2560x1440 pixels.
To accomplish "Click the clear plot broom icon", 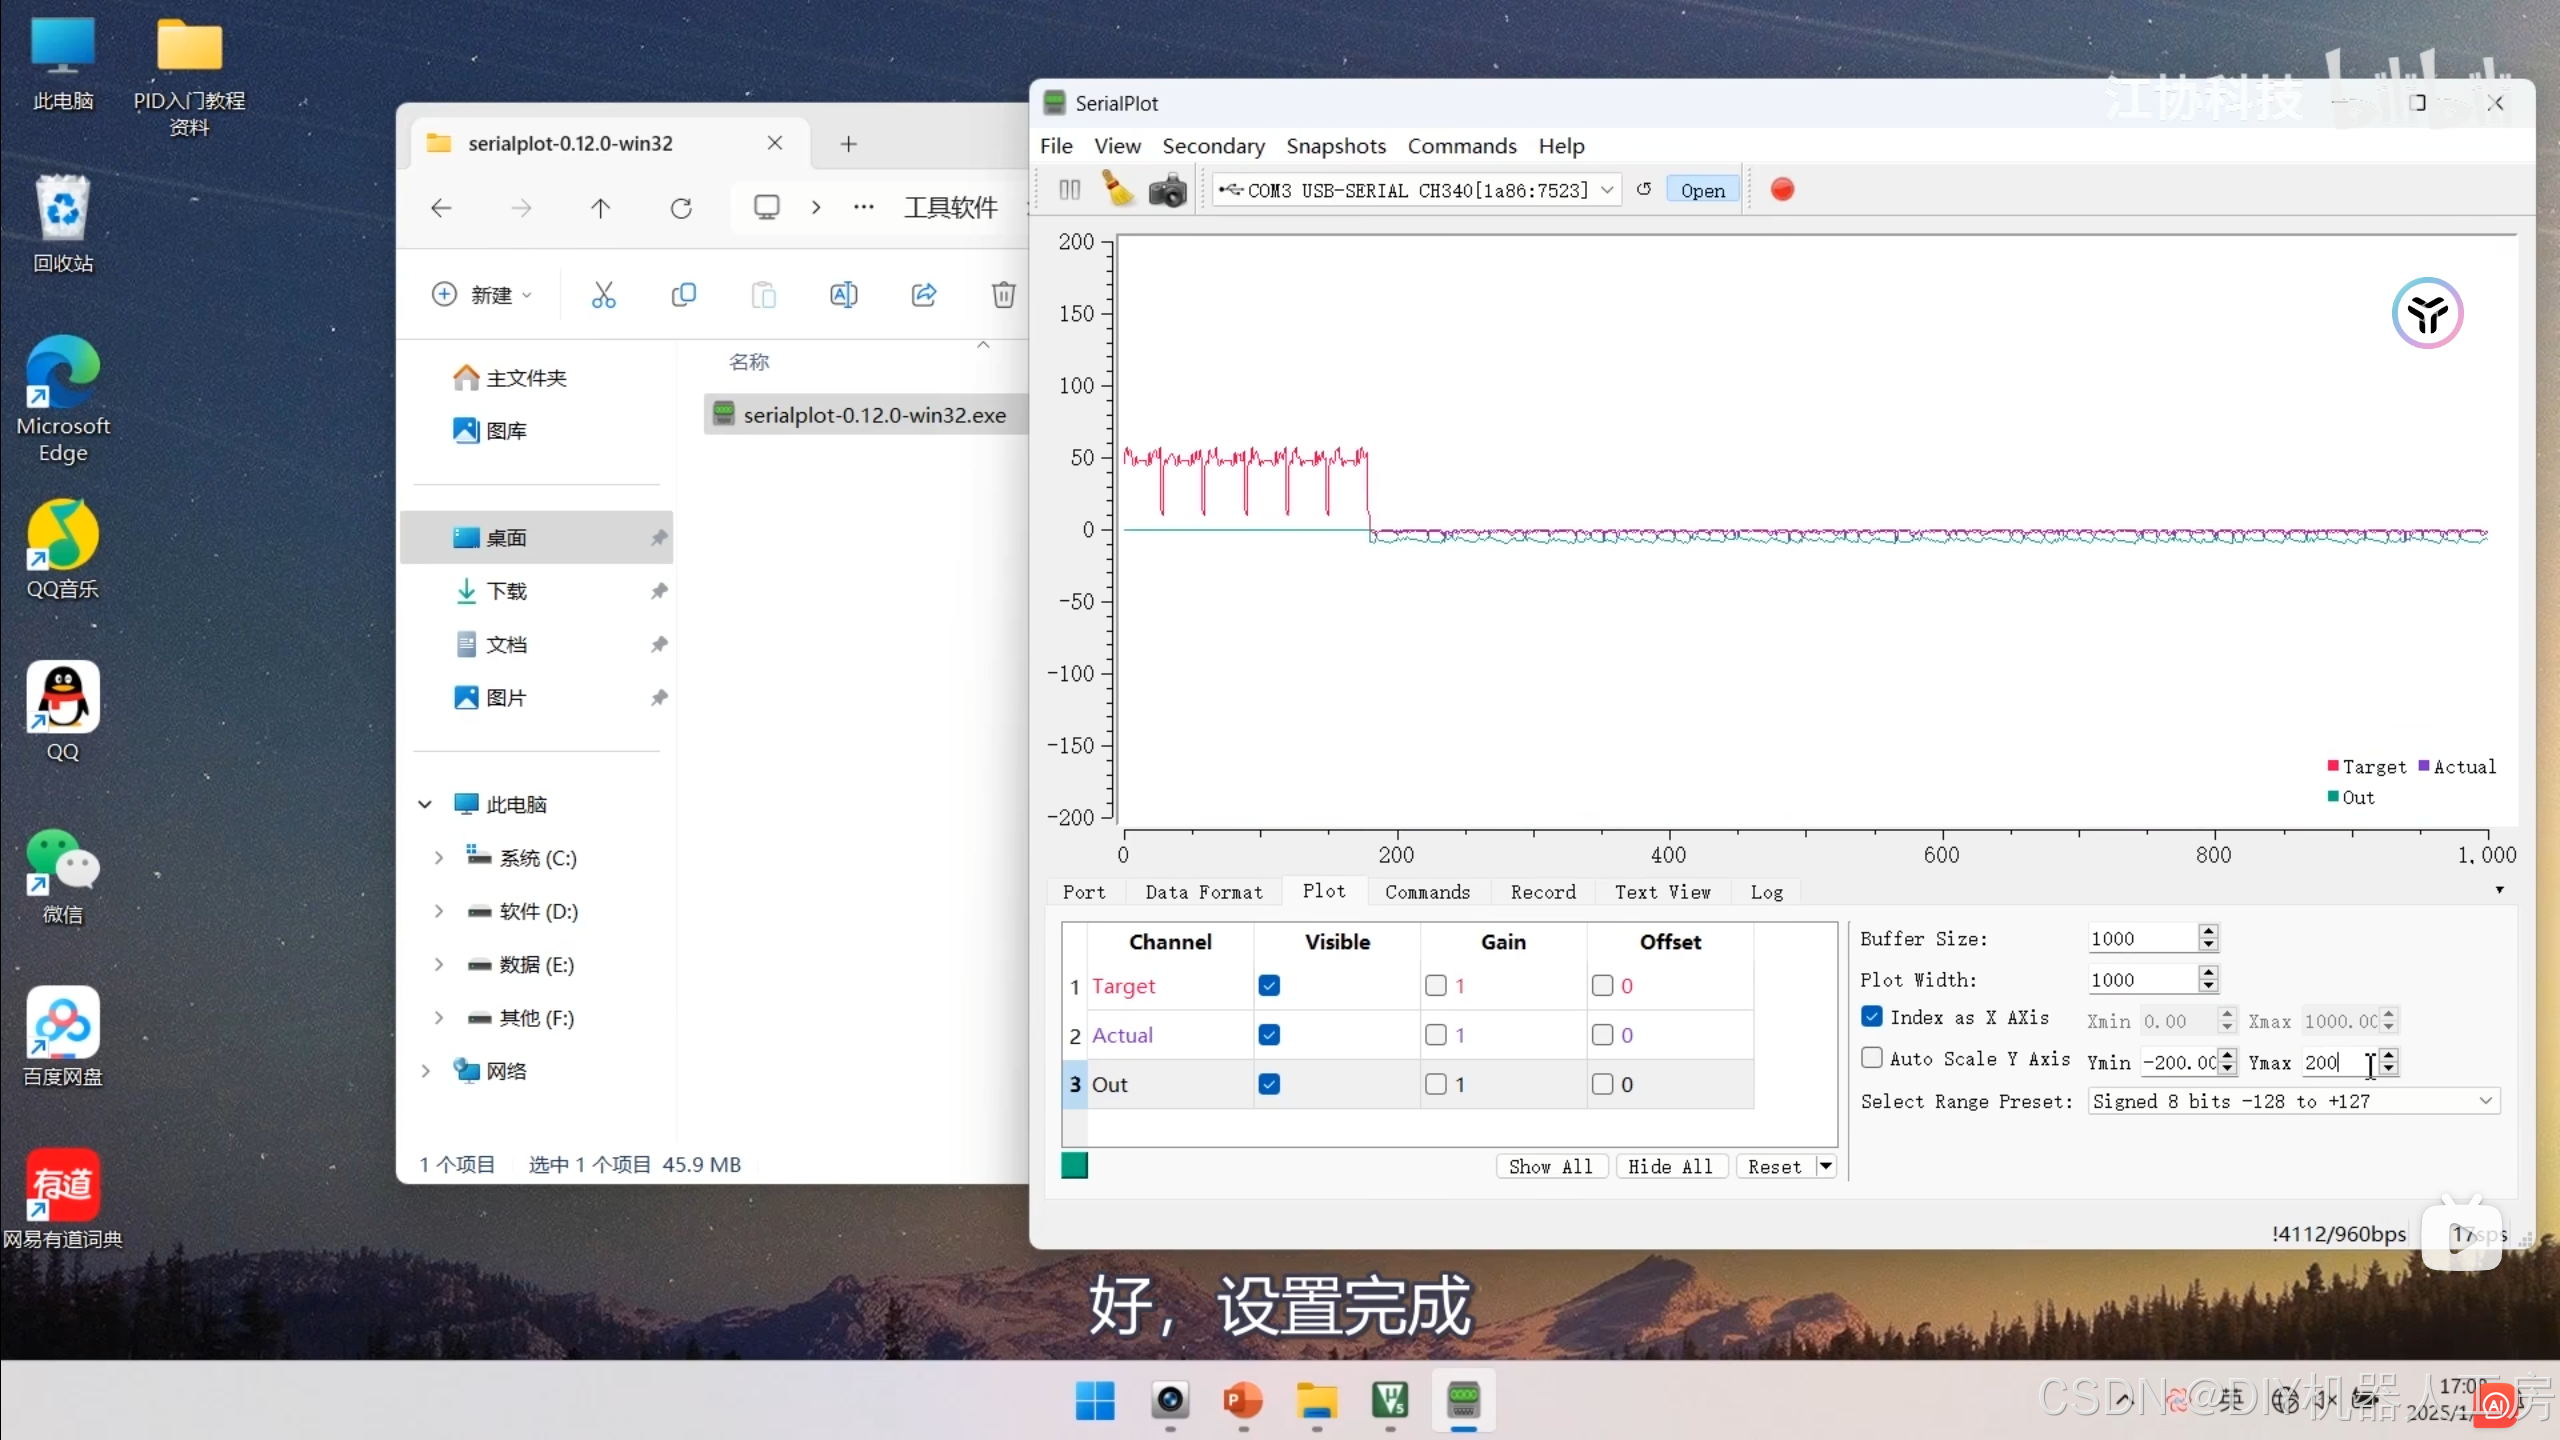I will [x=1118, y=190].
